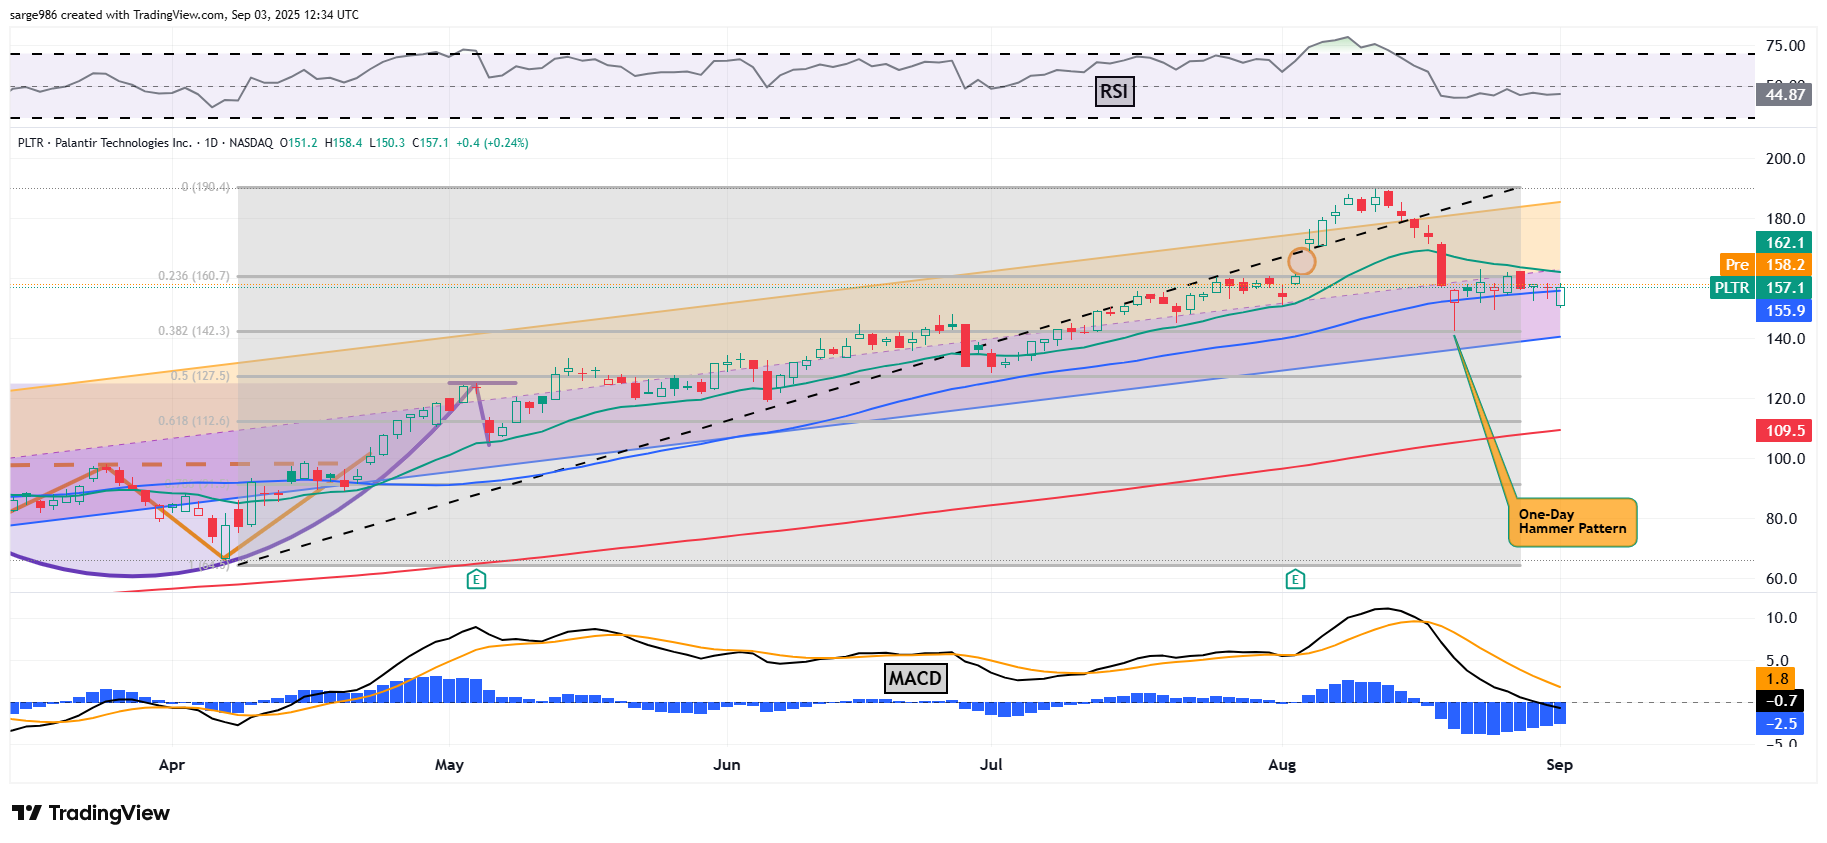Select the orange circle annotation on chart
The width and height of the screenshot is (1827, 843).
click(1301, 262)
